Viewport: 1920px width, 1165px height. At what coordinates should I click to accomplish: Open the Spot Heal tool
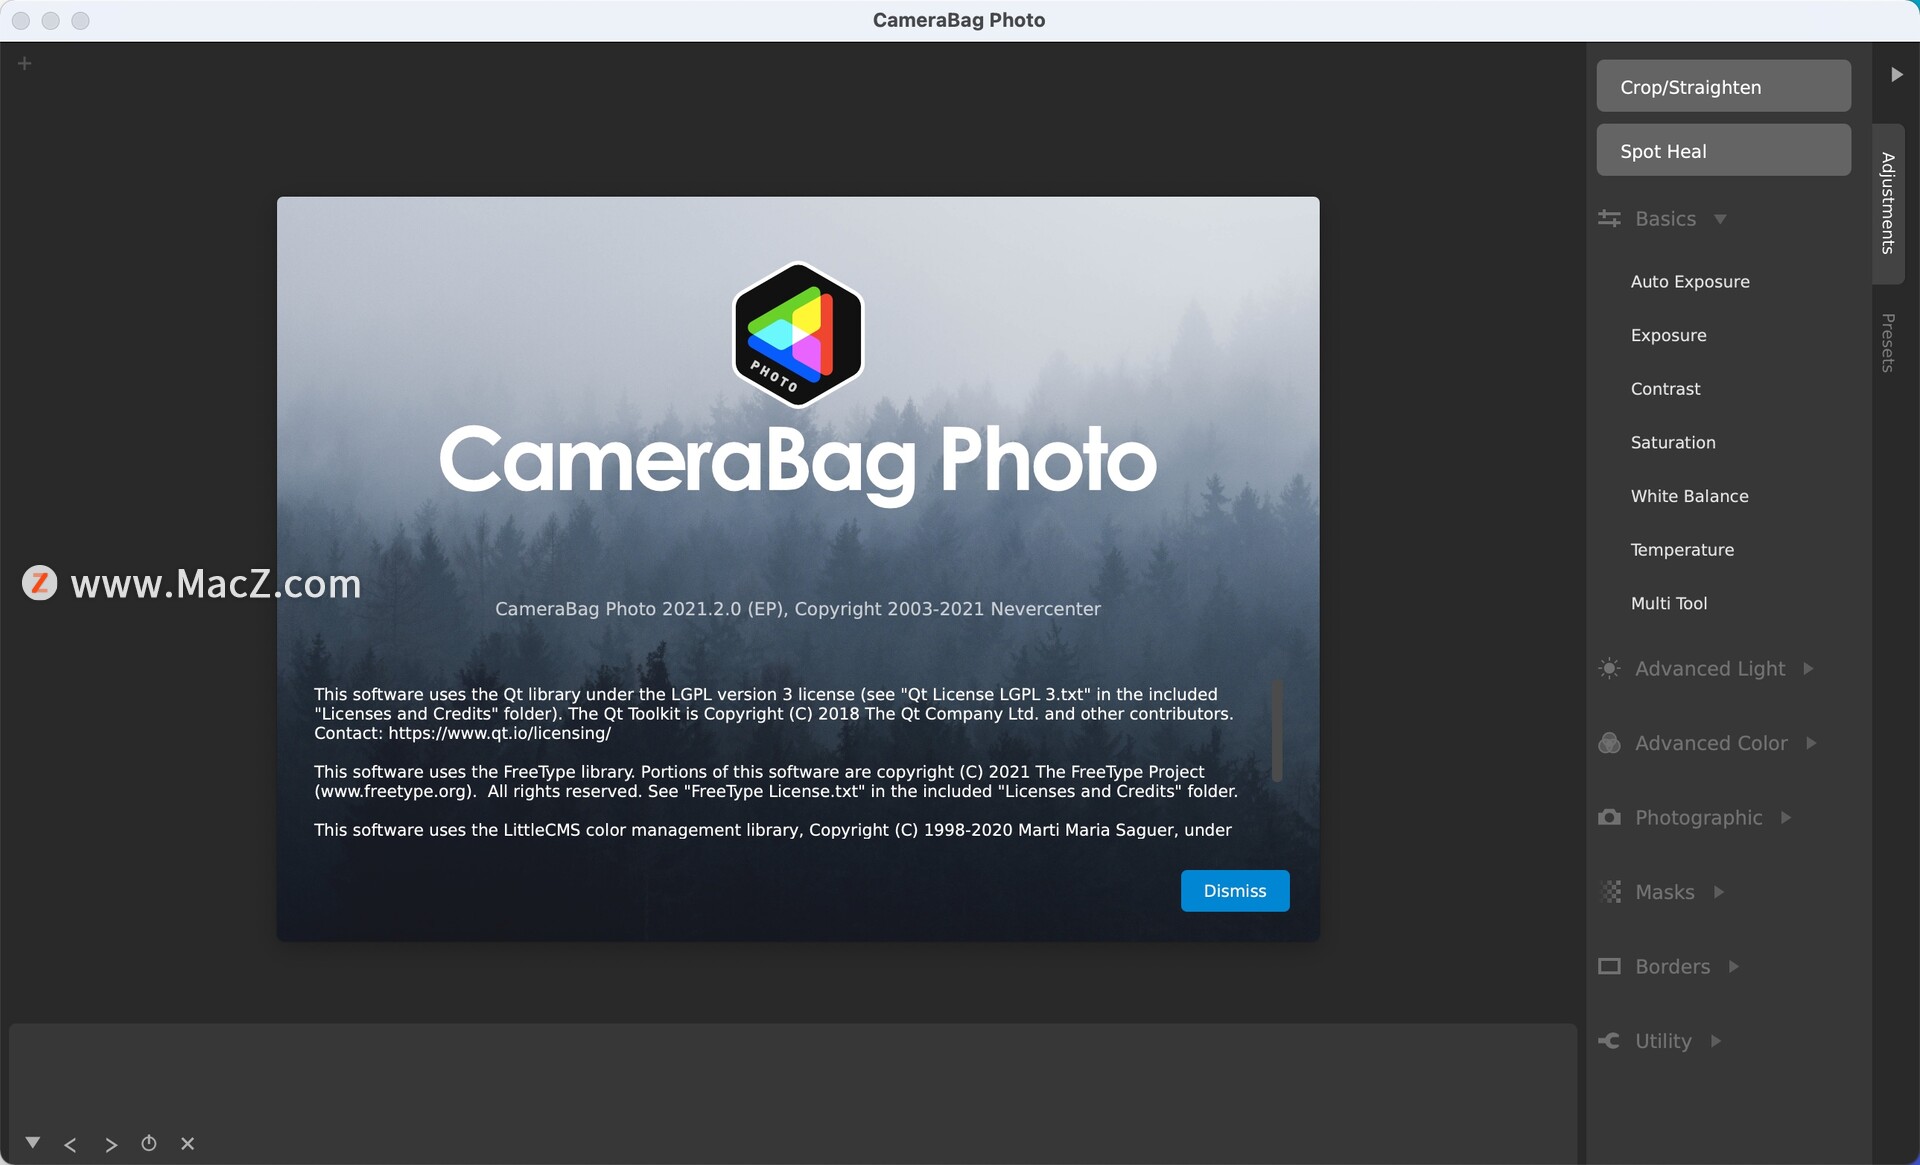pyautogui.click(x=1723, y=150)
